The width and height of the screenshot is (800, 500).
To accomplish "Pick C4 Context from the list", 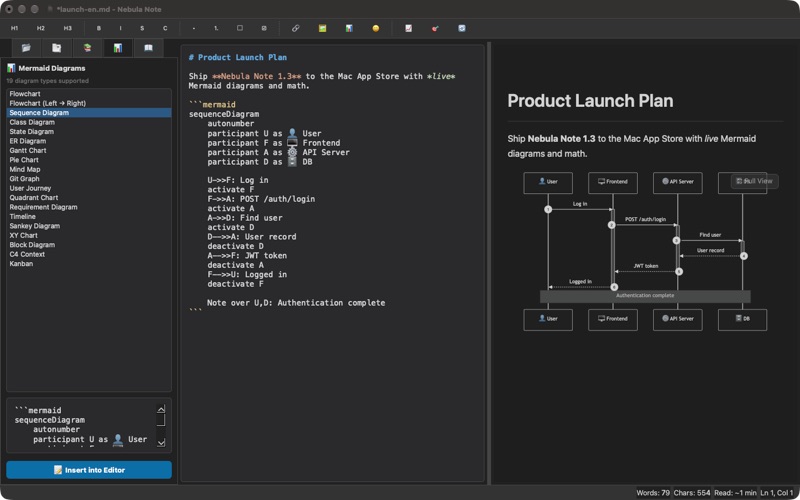I will [x=89, y=254].
